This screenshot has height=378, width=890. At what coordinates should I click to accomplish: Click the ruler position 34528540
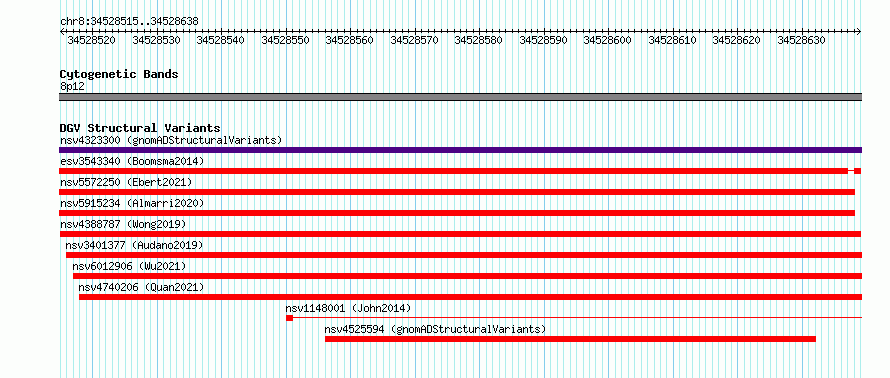(x=221, y=40)
